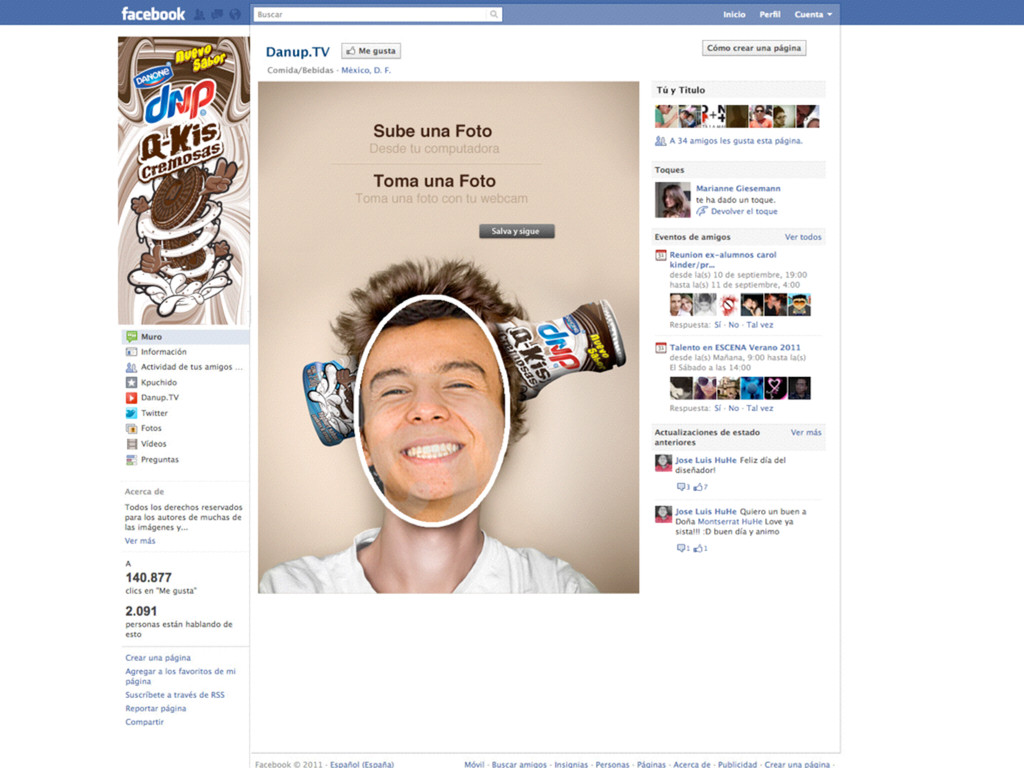Answer Sí to Reunion ex-alumnos event
The width and height of the screenshot is (1024, 768).
718,325
